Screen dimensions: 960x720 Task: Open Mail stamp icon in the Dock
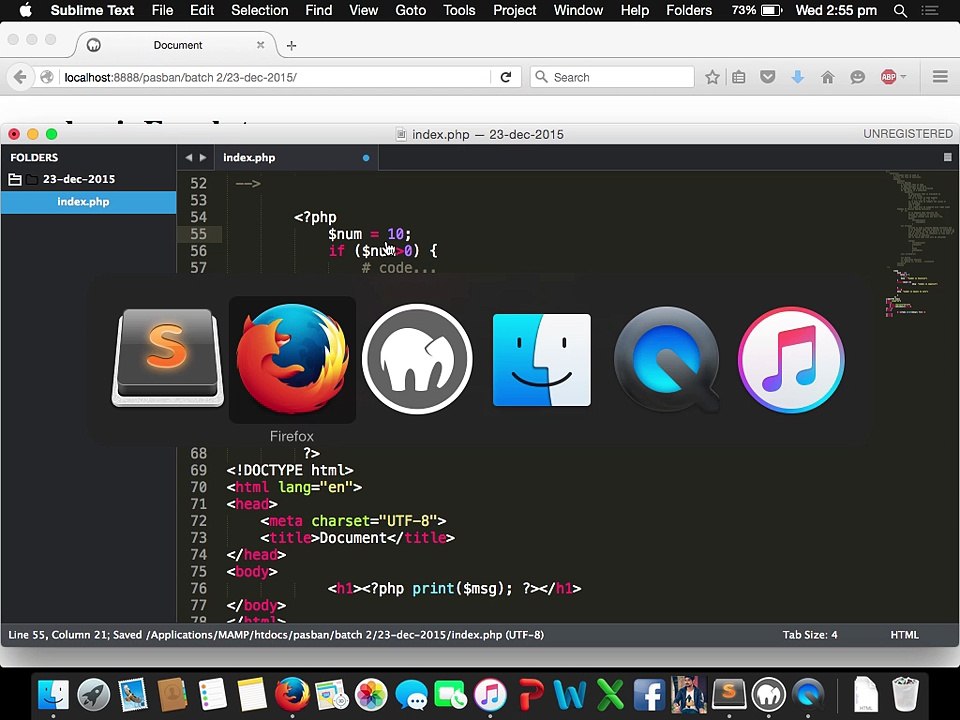(x=133, y=695)
